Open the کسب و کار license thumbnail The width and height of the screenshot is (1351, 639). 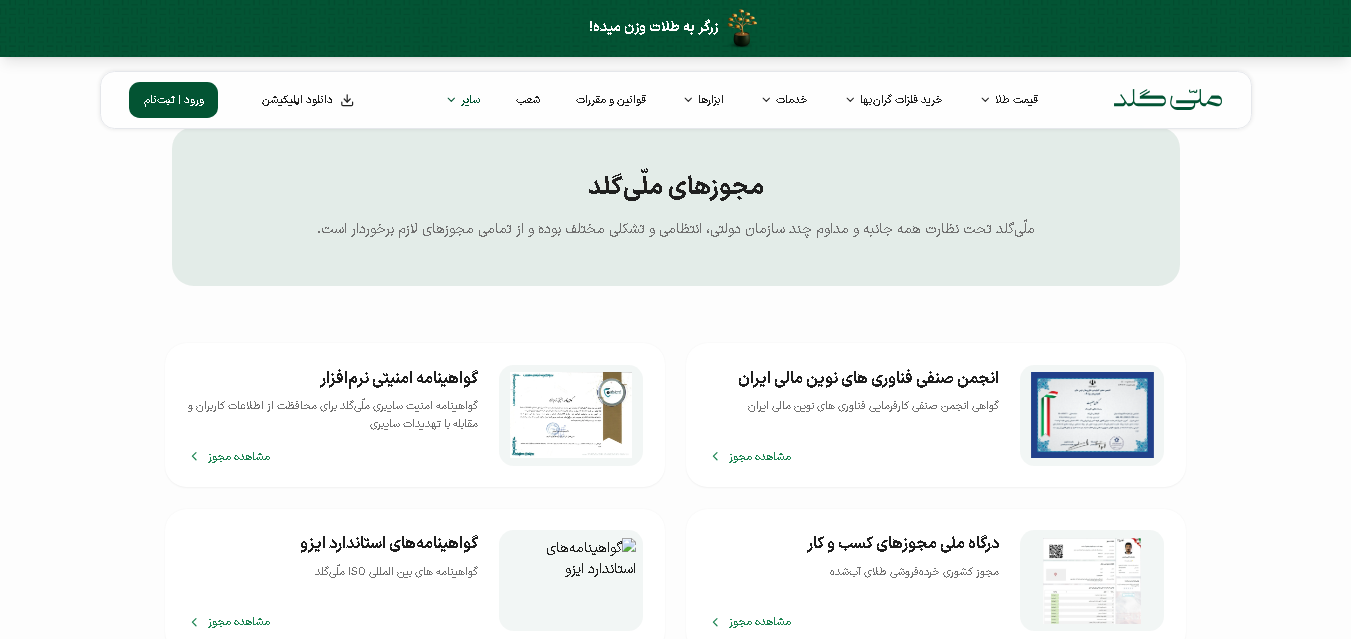[1092, 580]
